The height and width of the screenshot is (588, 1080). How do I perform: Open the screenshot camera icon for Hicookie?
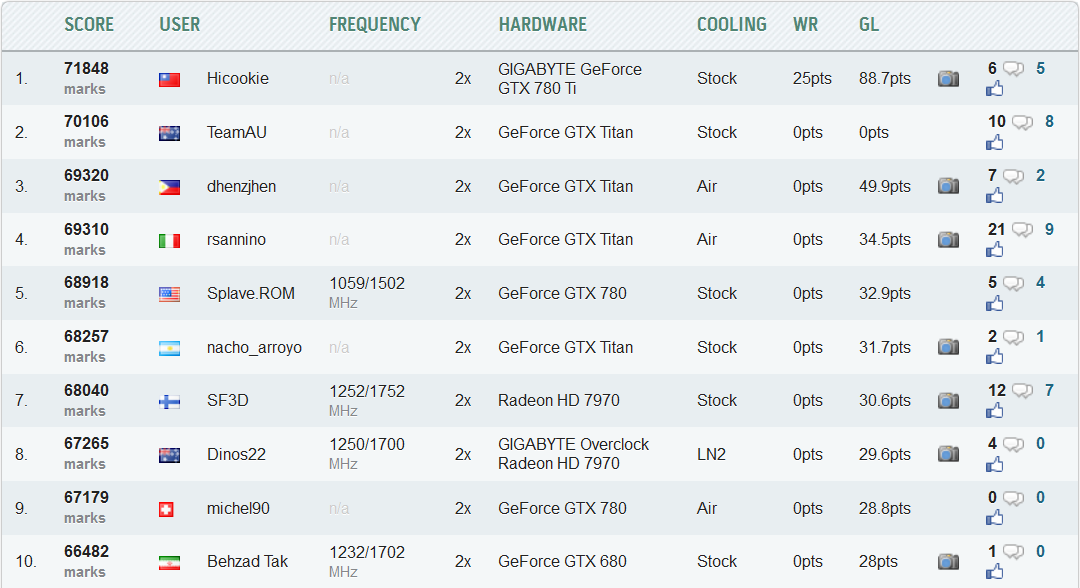(948, 78)
